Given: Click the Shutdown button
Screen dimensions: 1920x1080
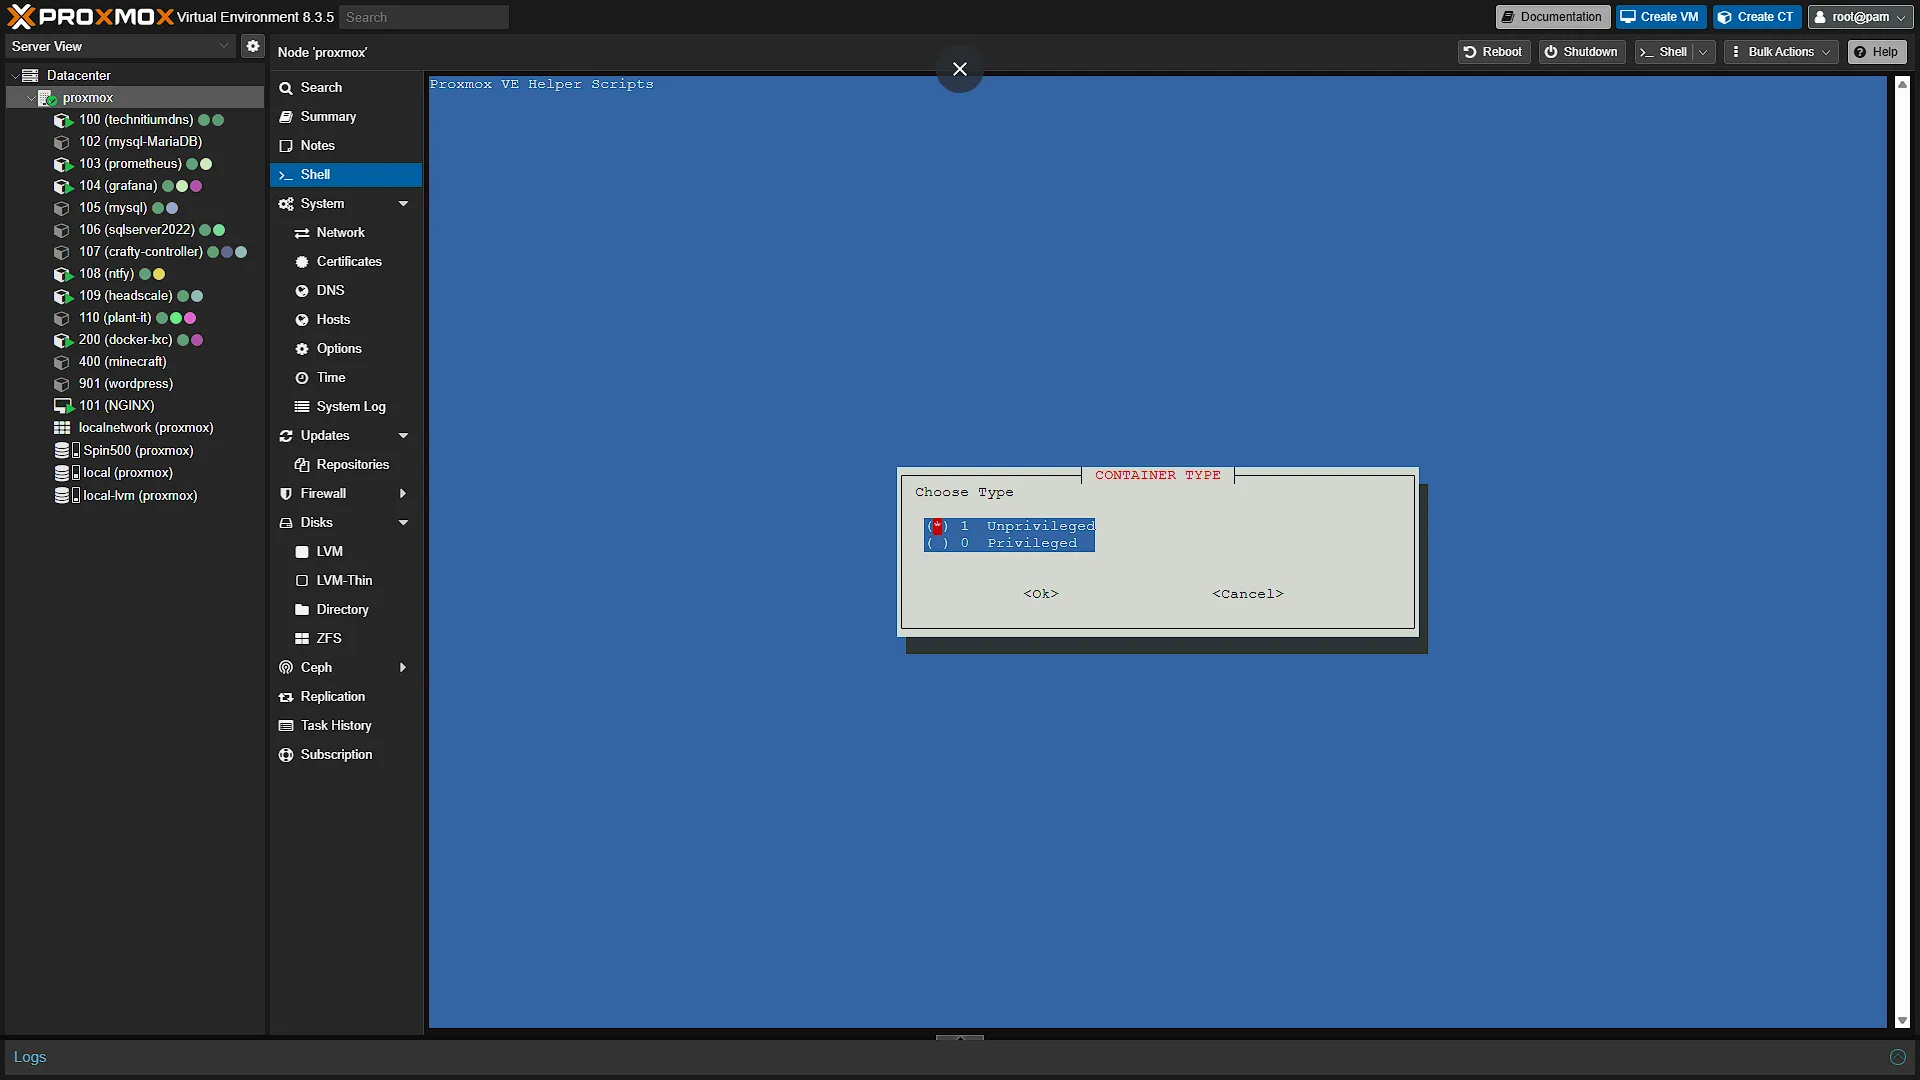Looking at the screenshot, I should tap(1581, 52).
